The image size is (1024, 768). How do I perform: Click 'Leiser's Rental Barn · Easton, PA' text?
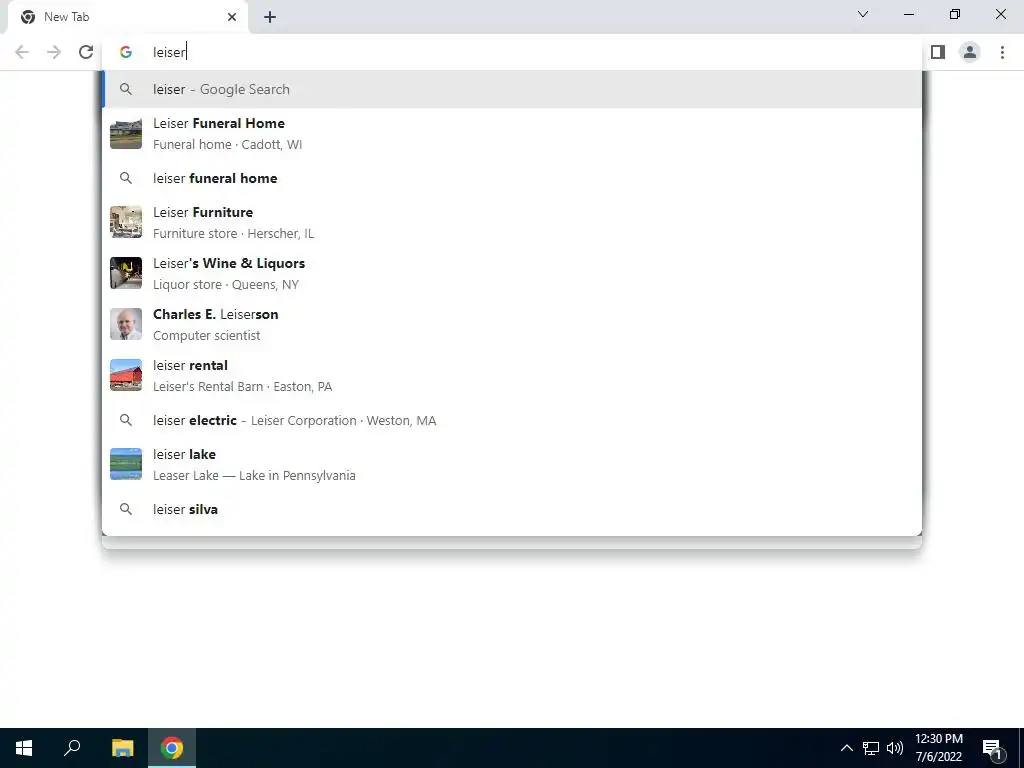[x=242, y=387]
